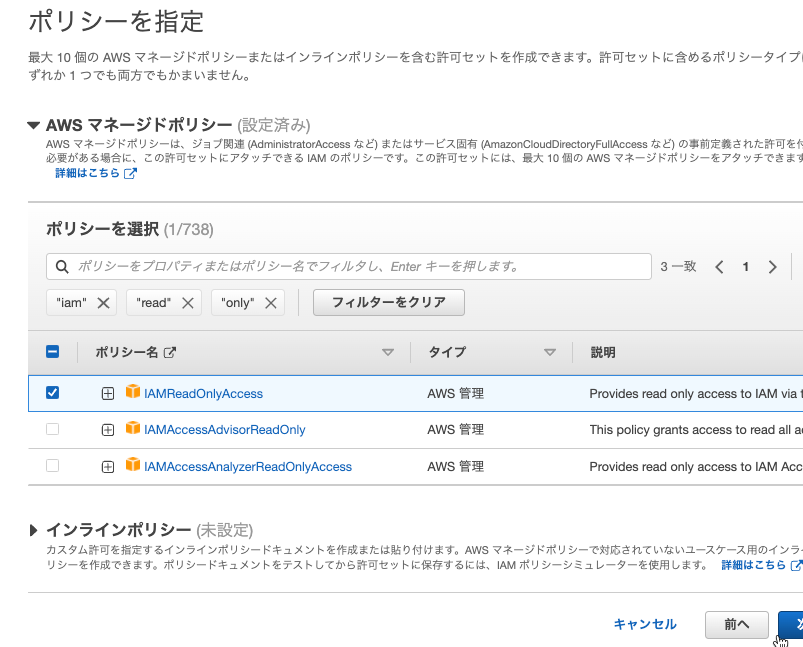Check the IAMAccessAnalyzerReadOnlyAccess checkbox

point(52,466)
